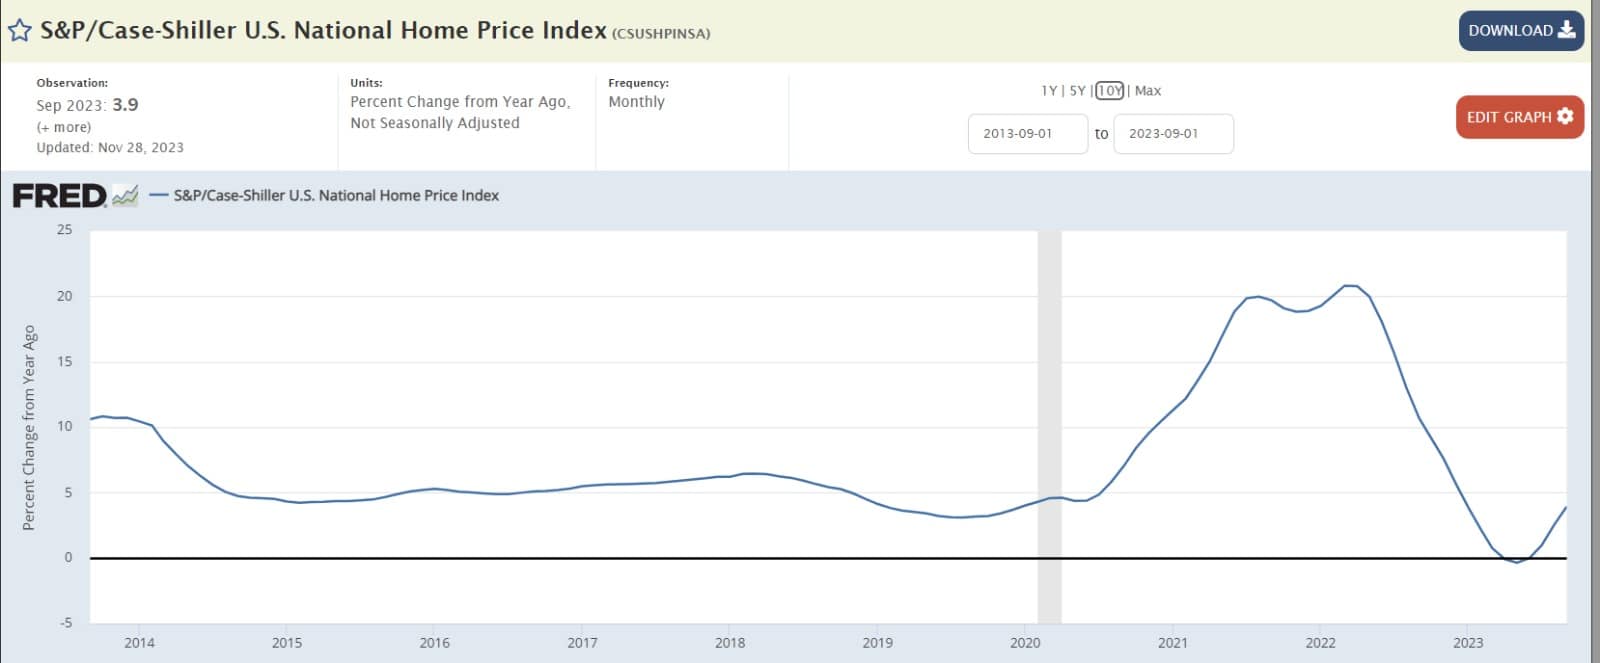Image resolution: width=1600 pixels, height=663 pixels.
Task: Switch to the 5Y time range
Action: tap(1077, 91)
